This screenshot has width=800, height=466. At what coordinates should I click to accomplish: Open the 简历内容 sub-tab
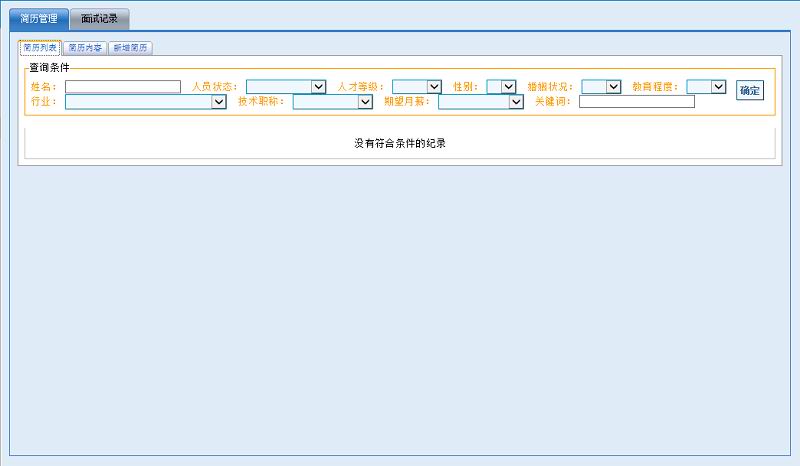tap(85, 47)
